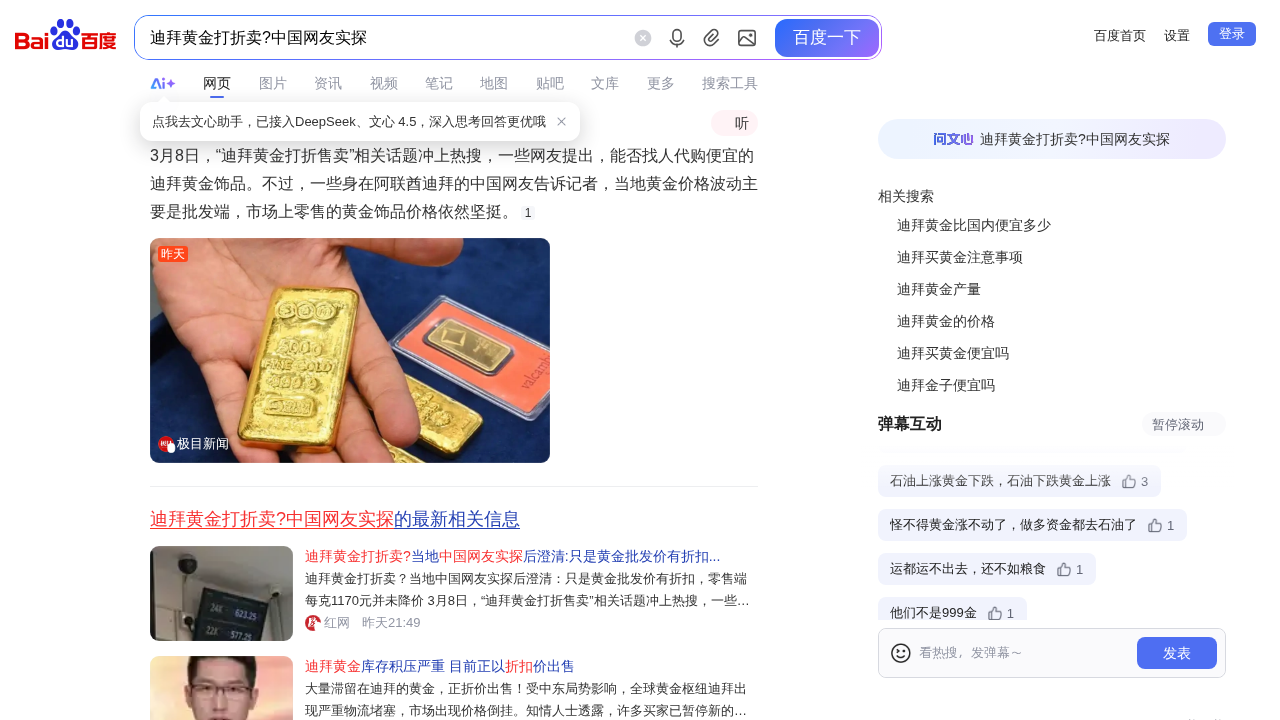Start voice search with the microphone icon
The image size is (1280, 720).
tap(677, 38)
